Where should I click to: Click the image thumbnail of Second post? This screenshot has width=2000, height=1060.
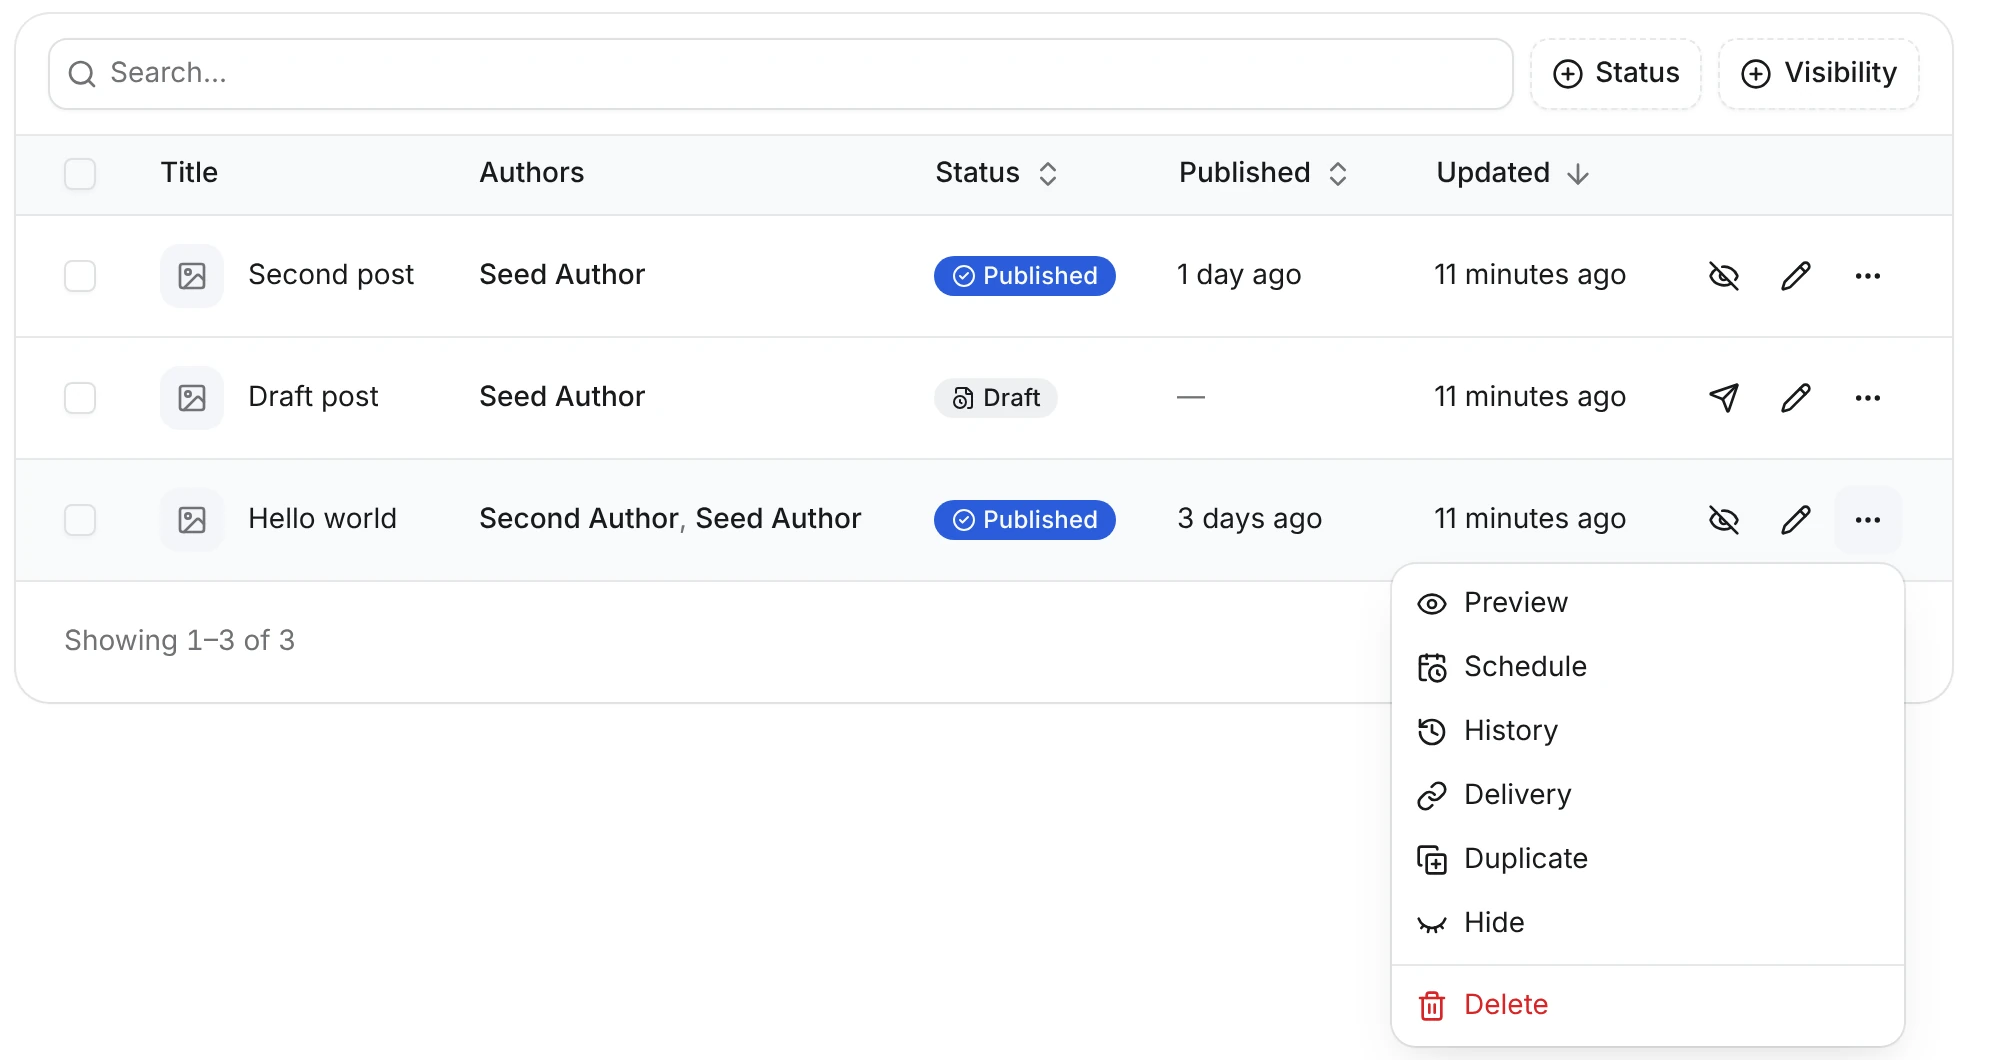192,276
